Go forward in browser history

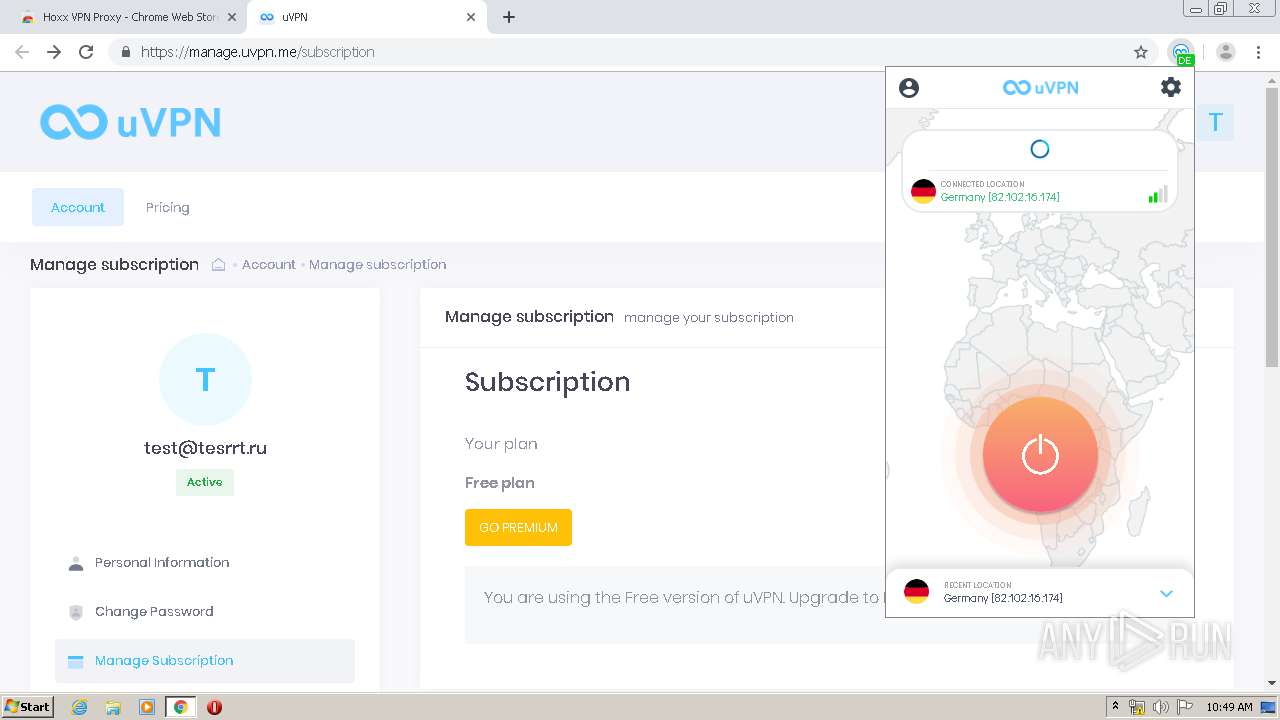(x=54, y=52)
